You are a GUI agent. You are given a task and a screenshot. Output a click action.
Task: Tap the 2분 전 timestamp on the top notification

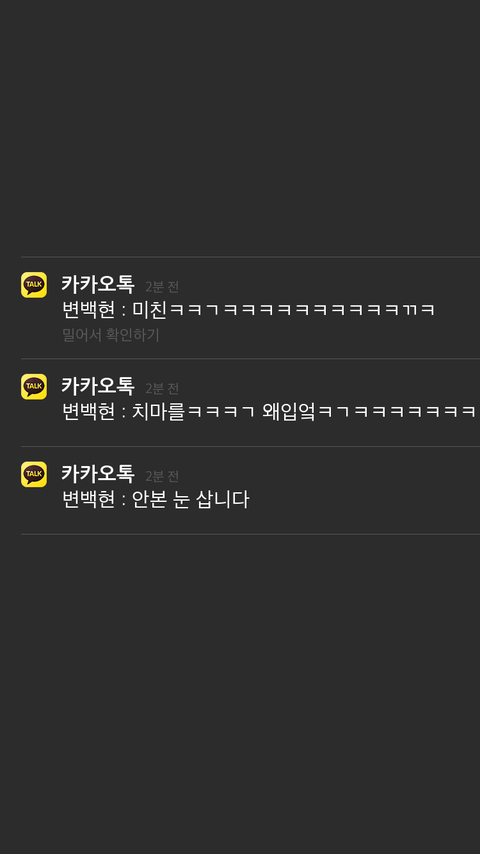162,286
